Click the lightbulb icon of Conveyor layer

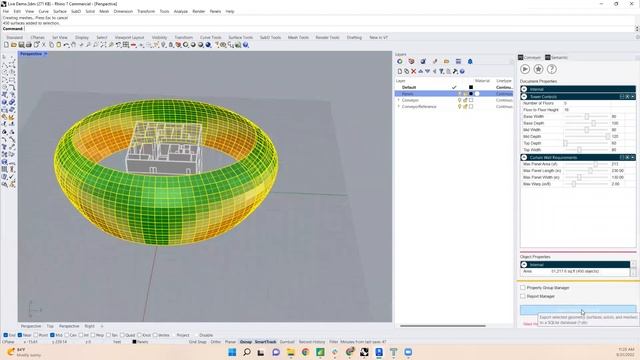pos(459,100)
